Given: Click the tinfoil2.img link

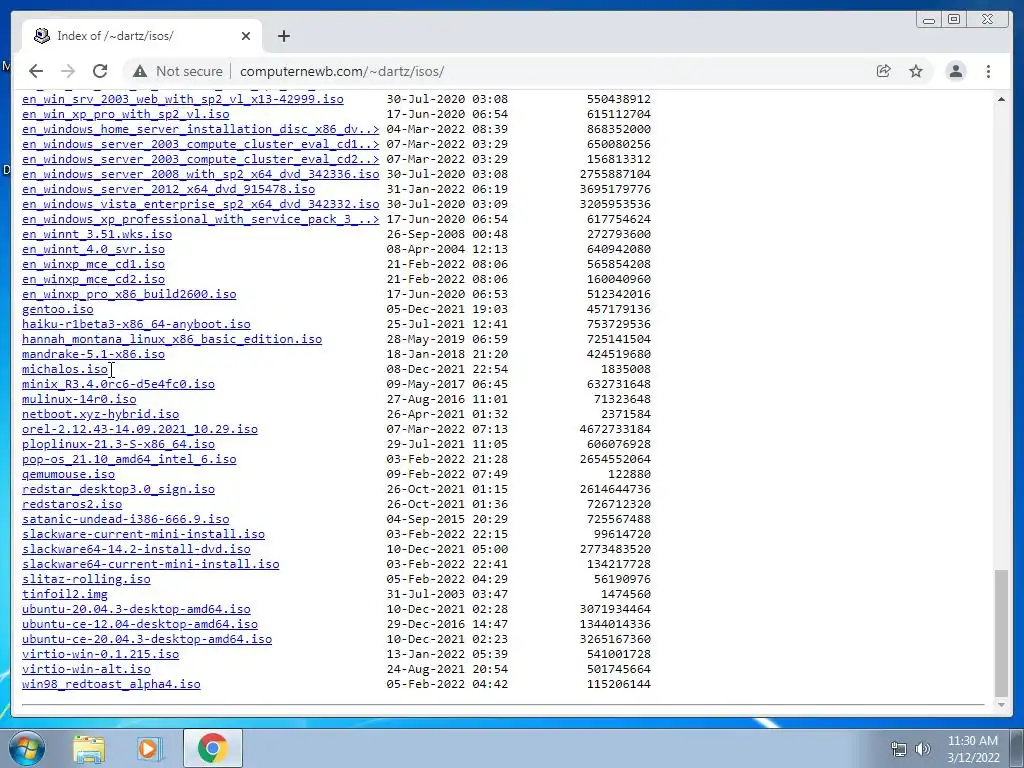Looking at the screenshot, I should [65, 594].
